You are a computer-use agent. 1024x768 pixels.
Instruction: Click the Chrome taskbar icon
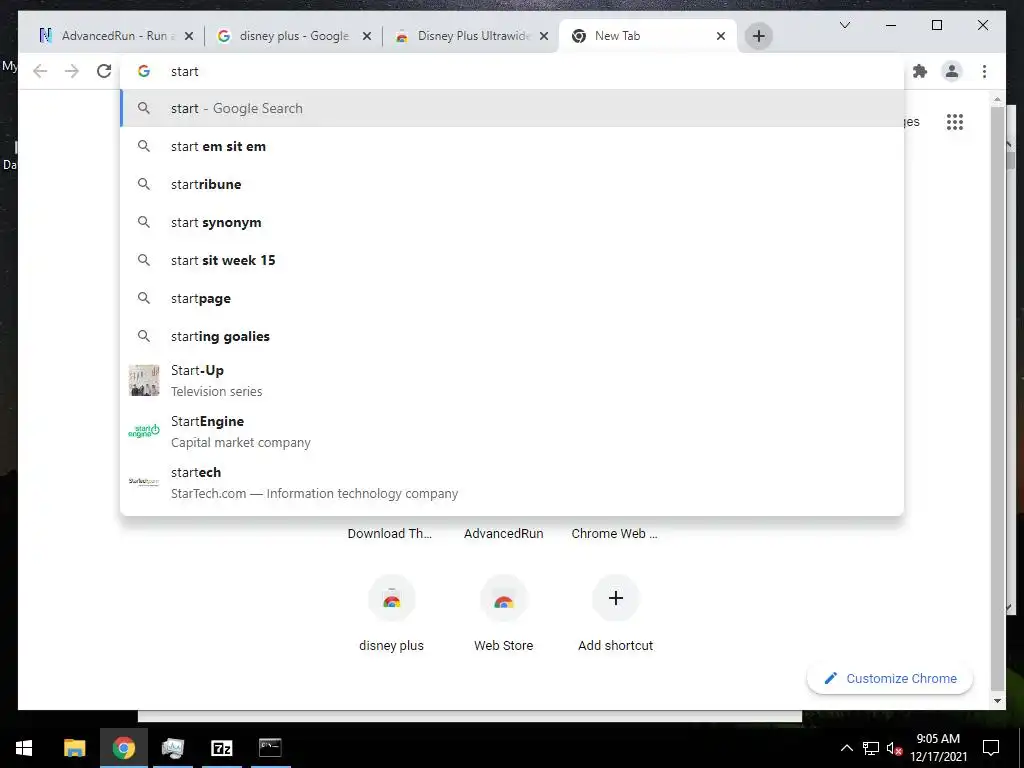(x=123, y=748)
